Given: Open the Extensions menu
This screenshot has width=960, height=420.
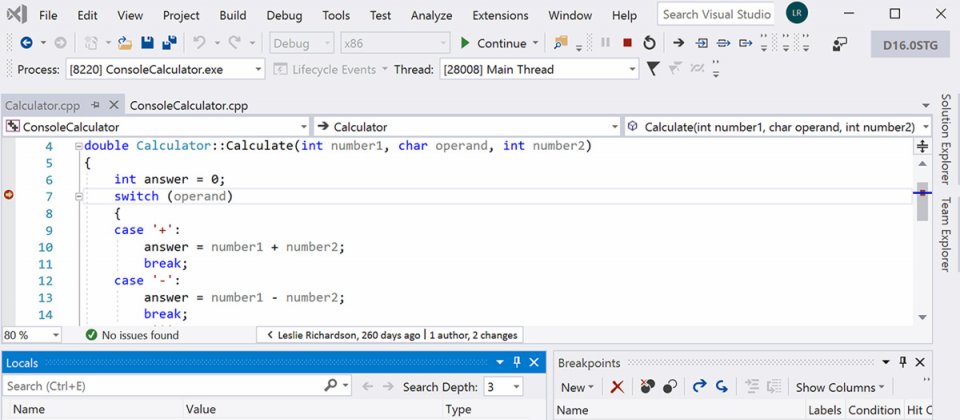Looking at the screenshot, I should click(500, 15).
